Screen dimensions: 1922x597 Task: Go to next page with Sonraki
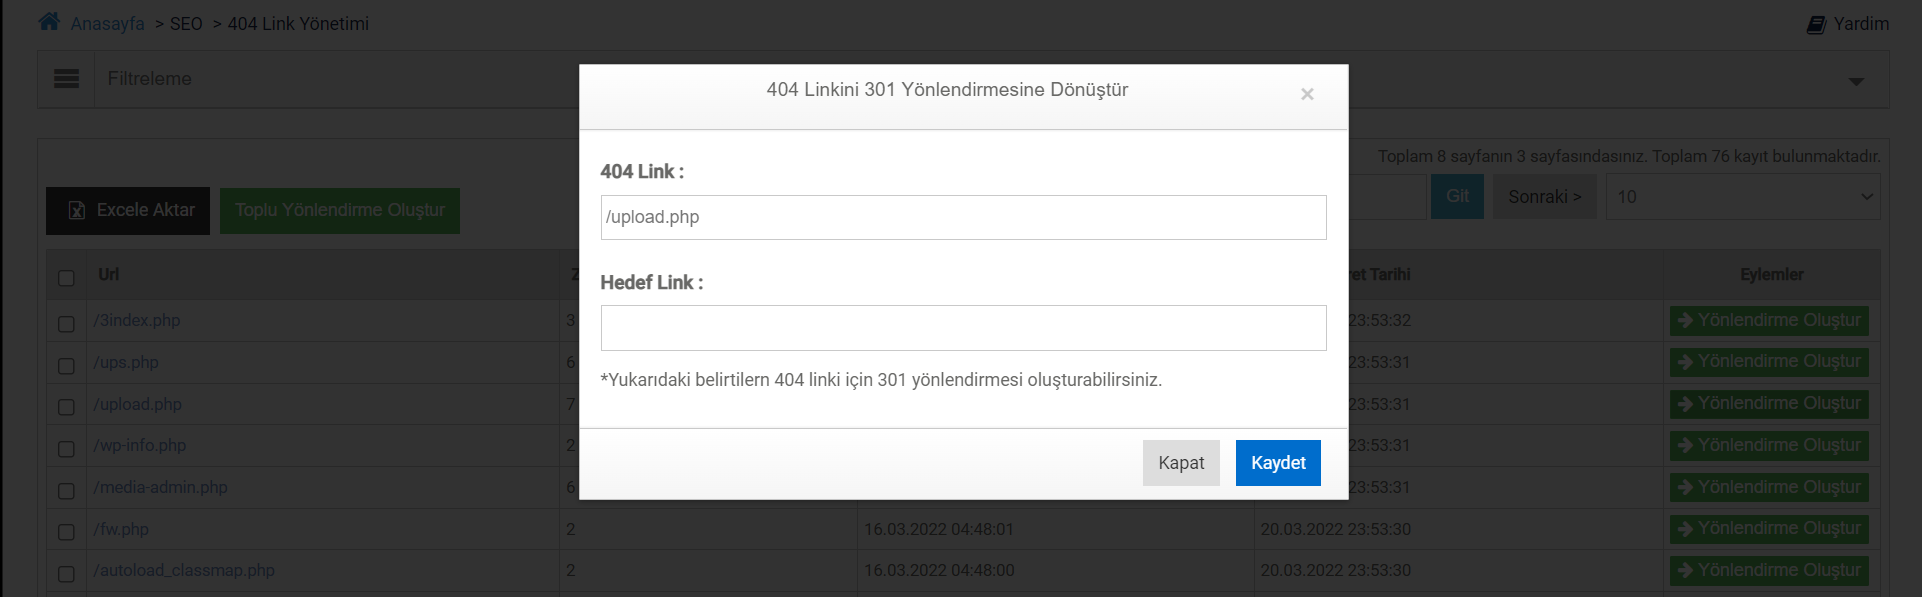pyautogui.click(x=1545, y=197)
